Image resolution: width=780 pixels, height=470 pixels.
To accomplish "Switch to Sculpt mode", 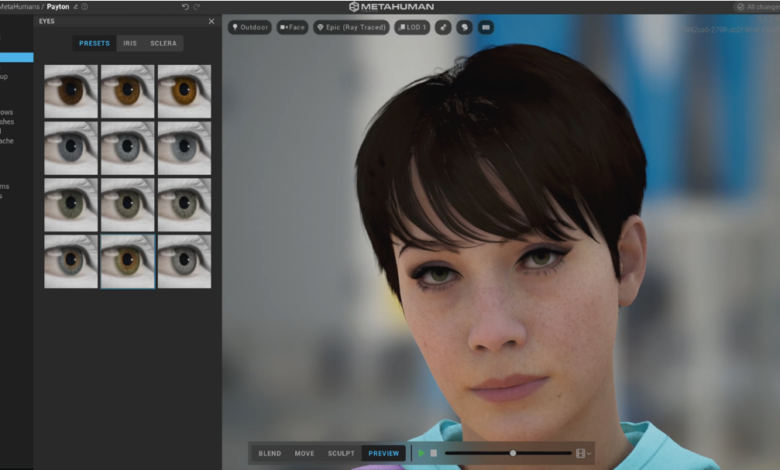I will (x=341, y=453).
